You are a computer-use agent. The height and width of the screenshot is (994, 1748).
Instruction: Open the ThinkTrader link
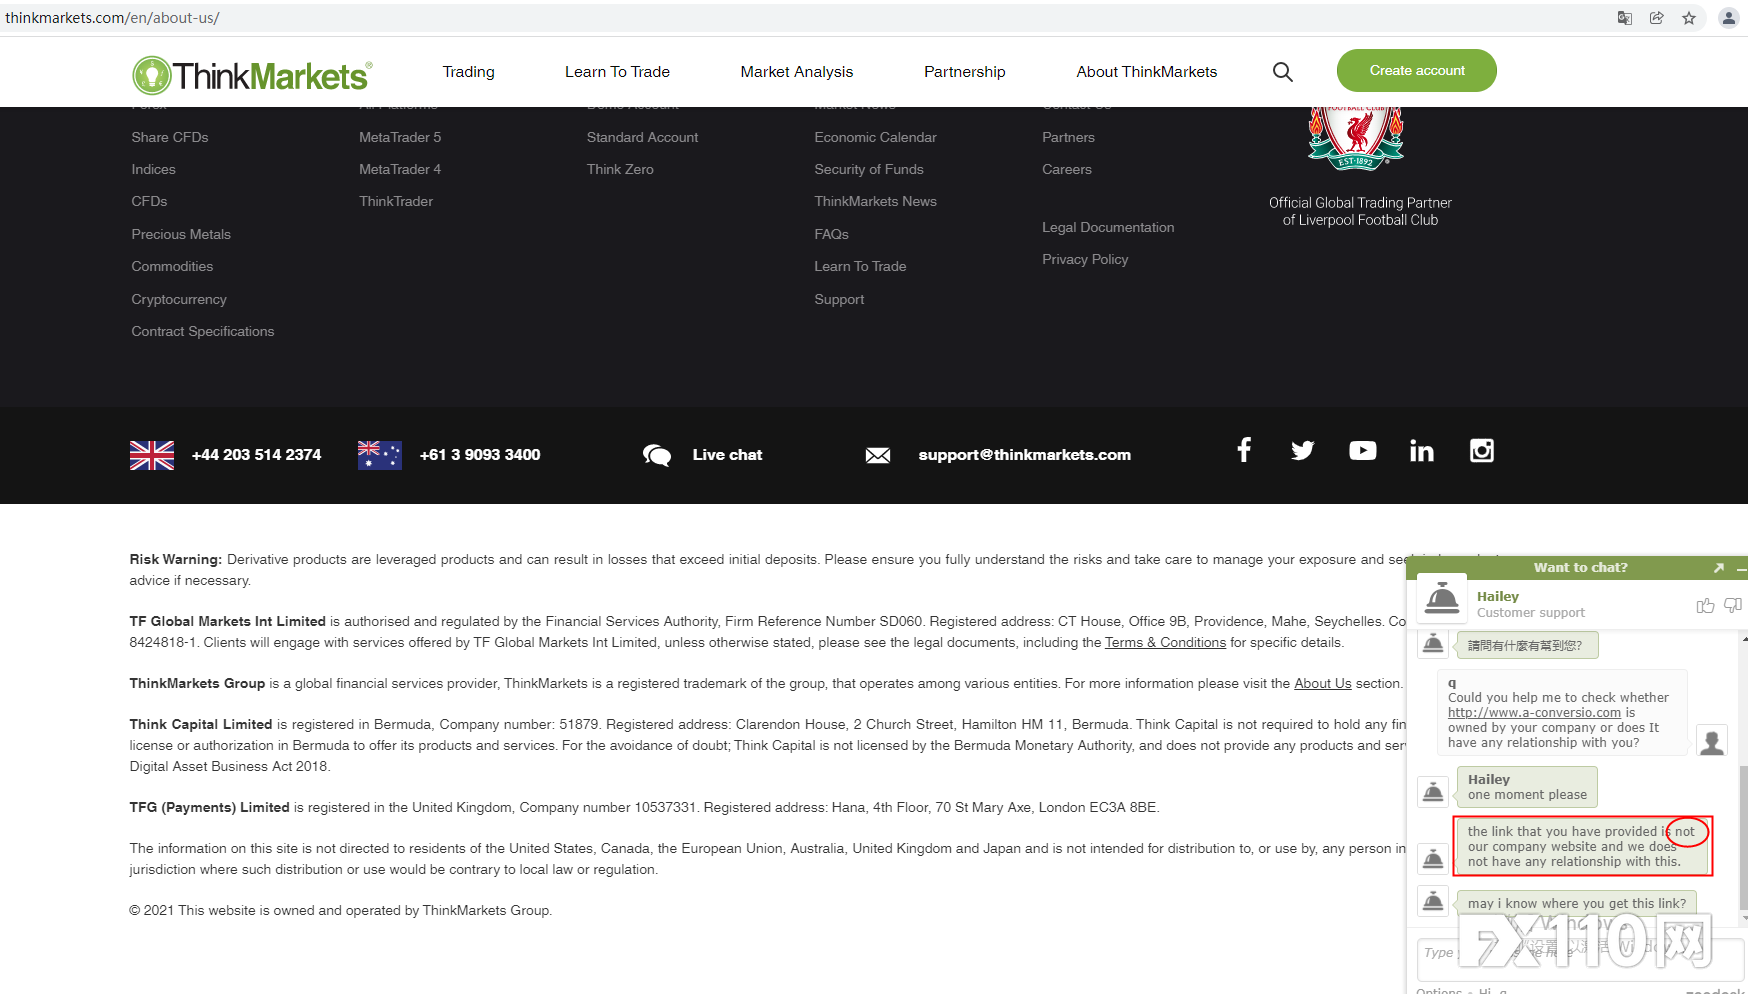point(396,201)
